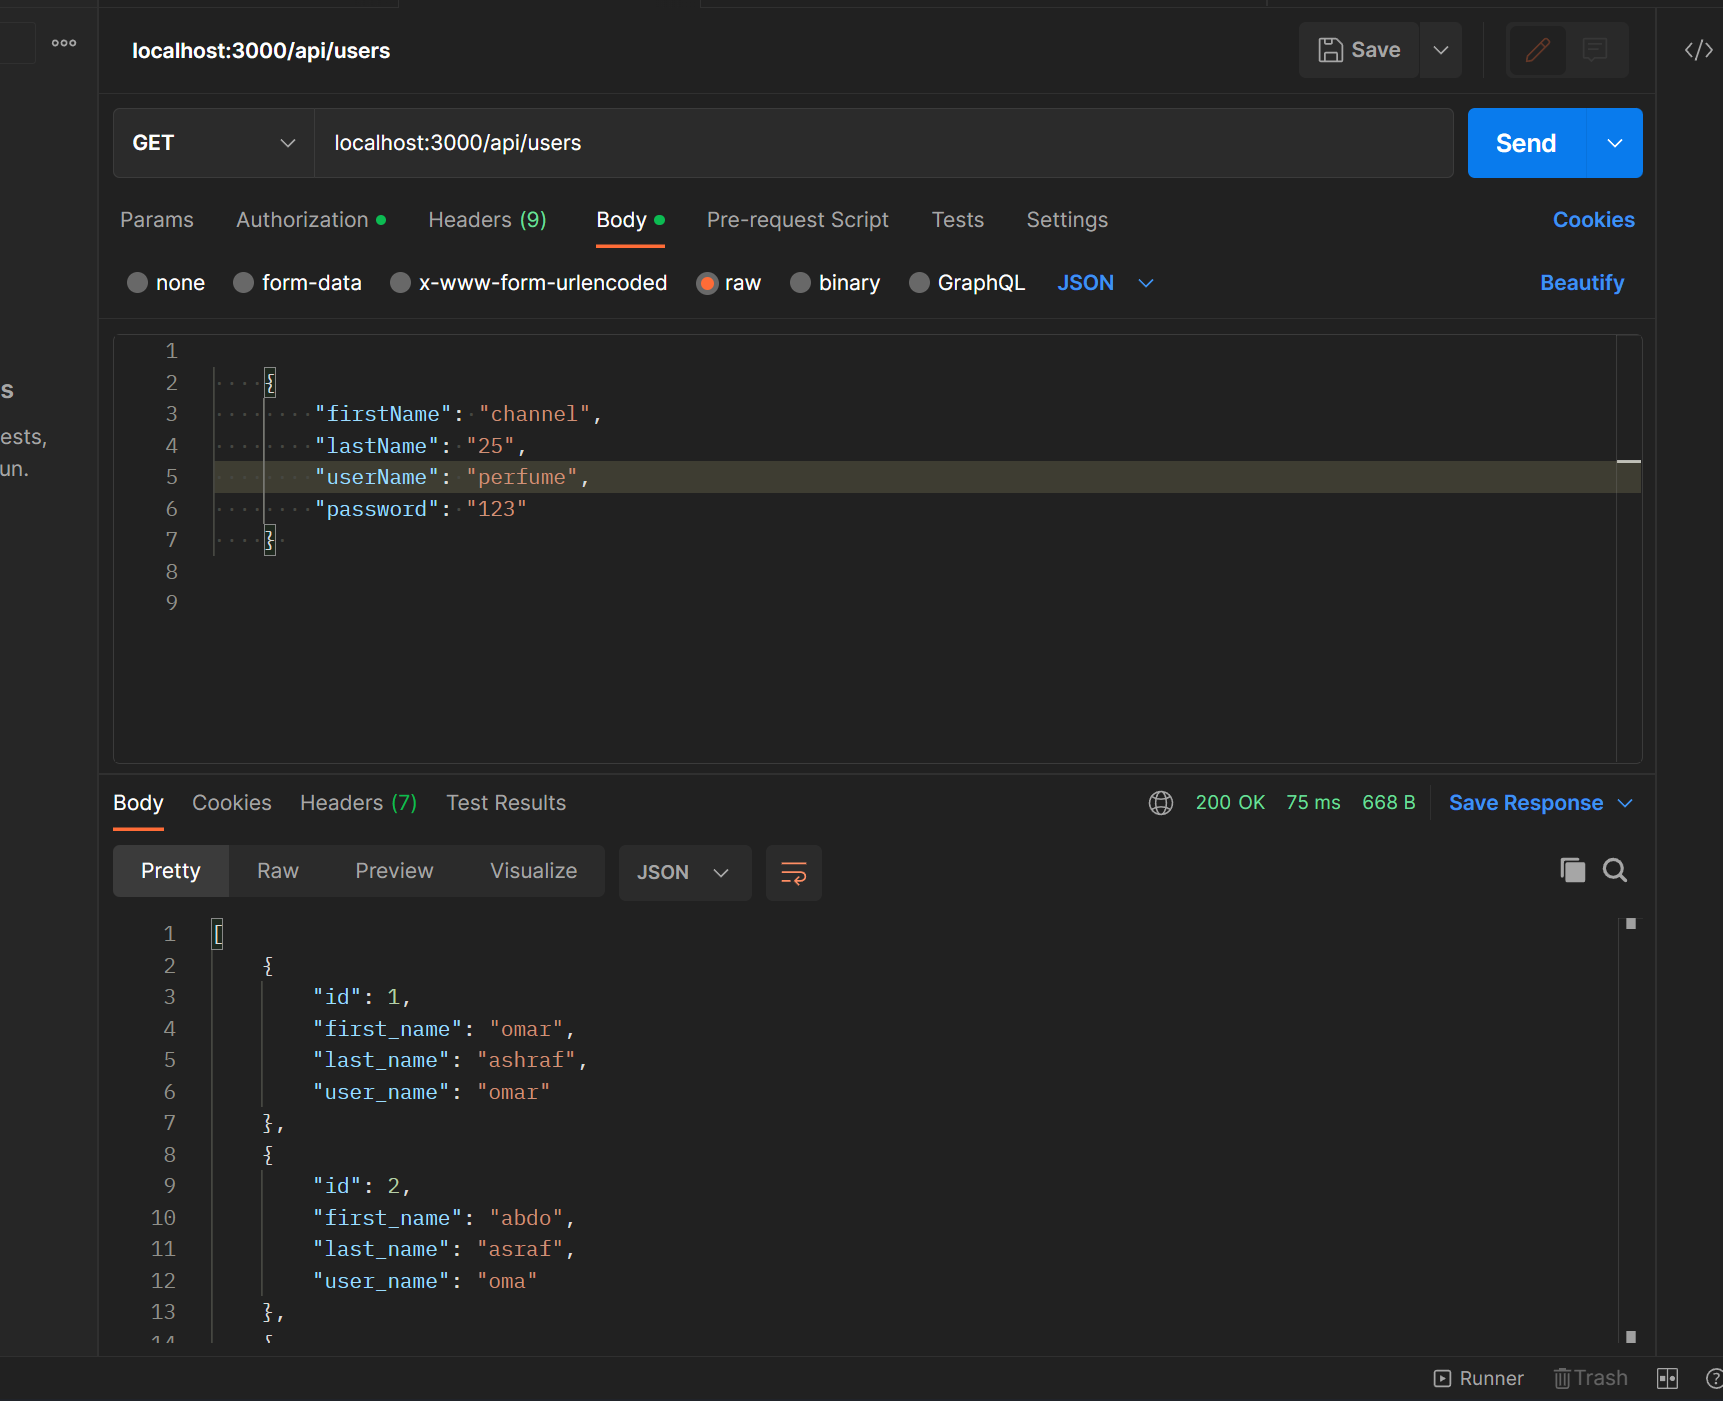1723x1401 pixels.
Task: Open the code snippet panel
Action: pyautogui.click(x=1697, y=50)
